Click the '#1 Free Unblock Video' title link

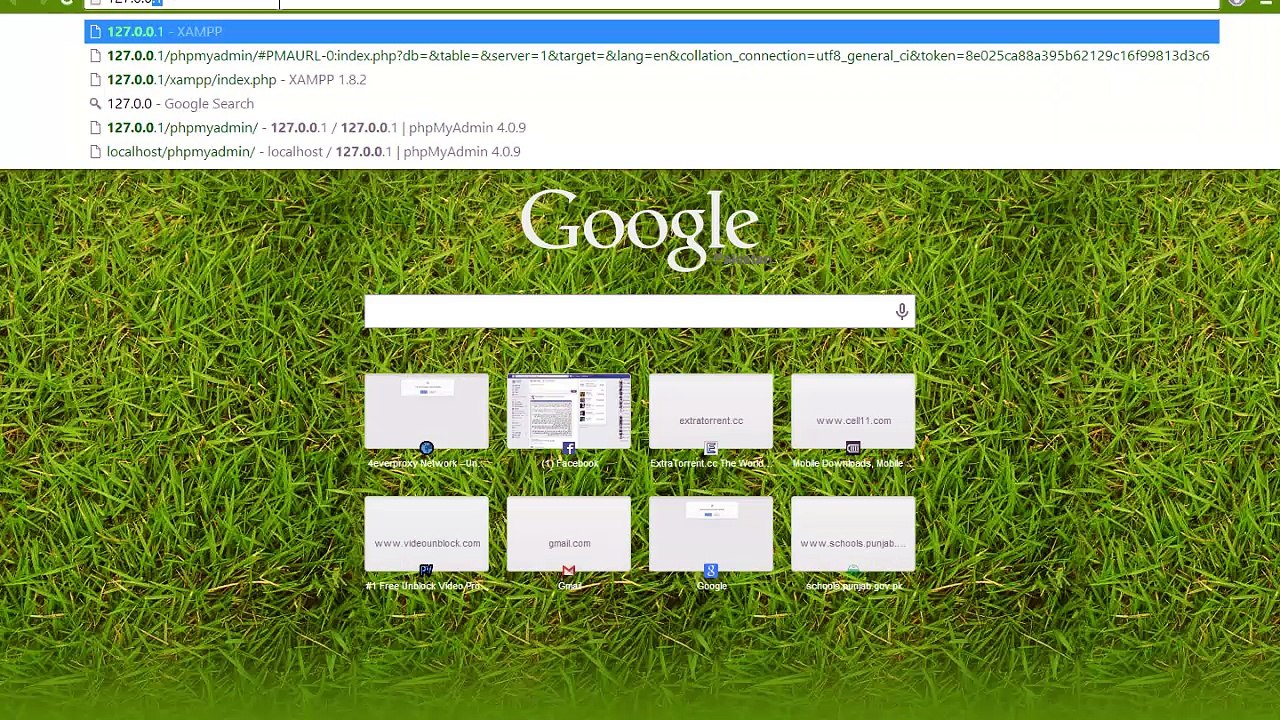coord(424,586)
